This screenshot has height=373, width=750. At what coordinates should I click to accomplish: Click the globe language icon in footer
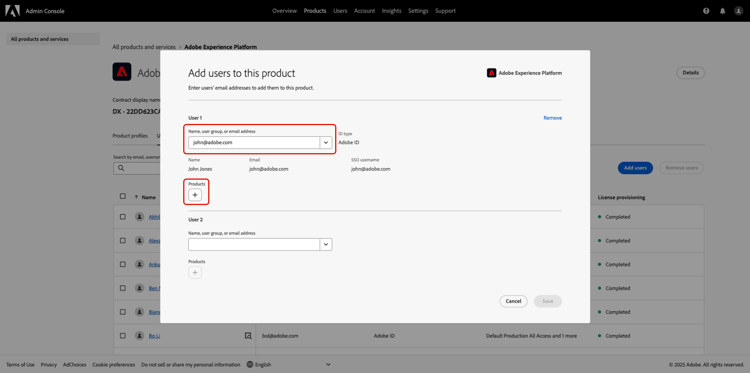click(x=250, y=364)
